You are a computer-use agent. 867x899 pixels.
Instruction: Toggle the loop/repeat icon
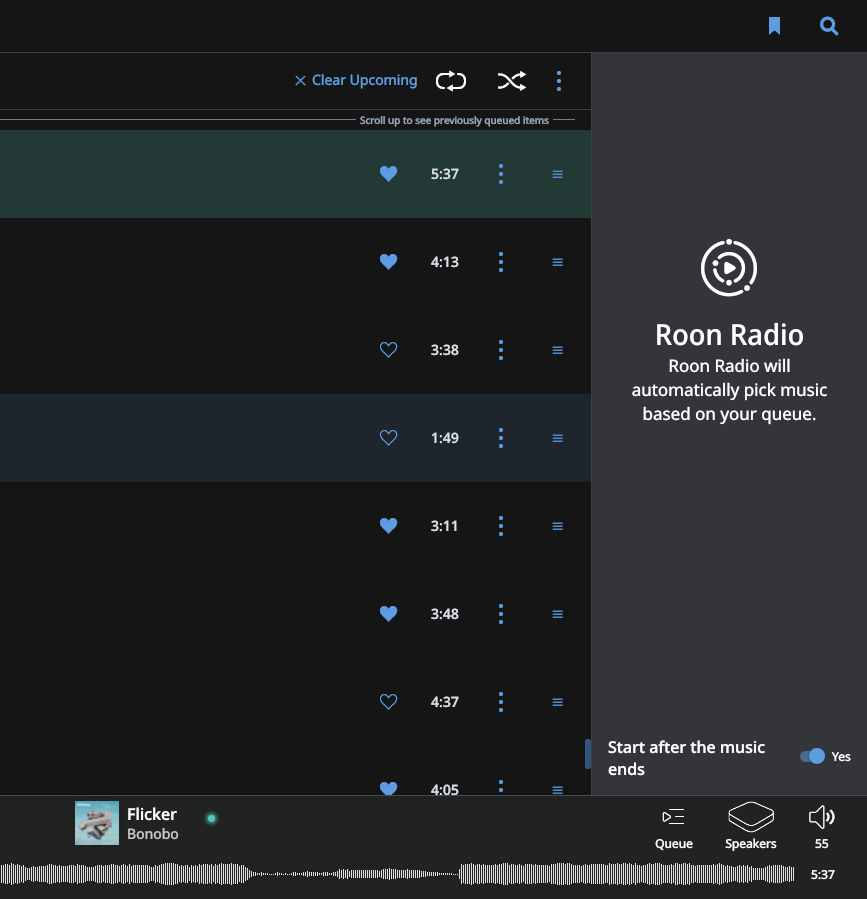(x=451, y=81)
